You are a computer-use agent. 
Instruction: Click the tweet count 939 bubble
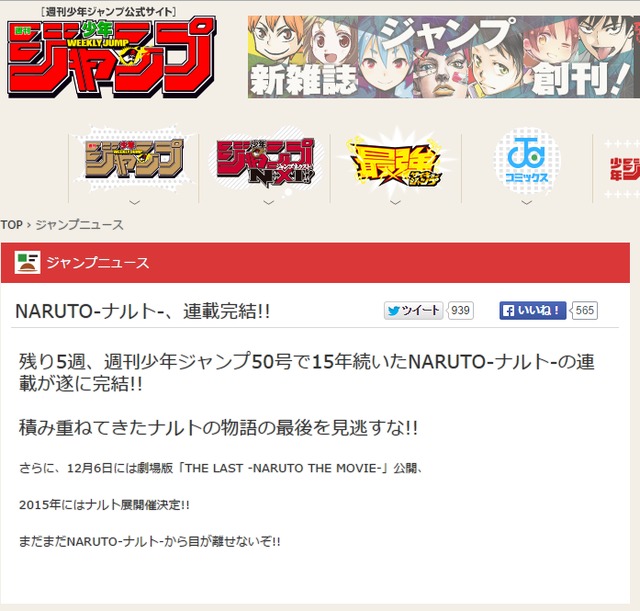click(460, 311)
